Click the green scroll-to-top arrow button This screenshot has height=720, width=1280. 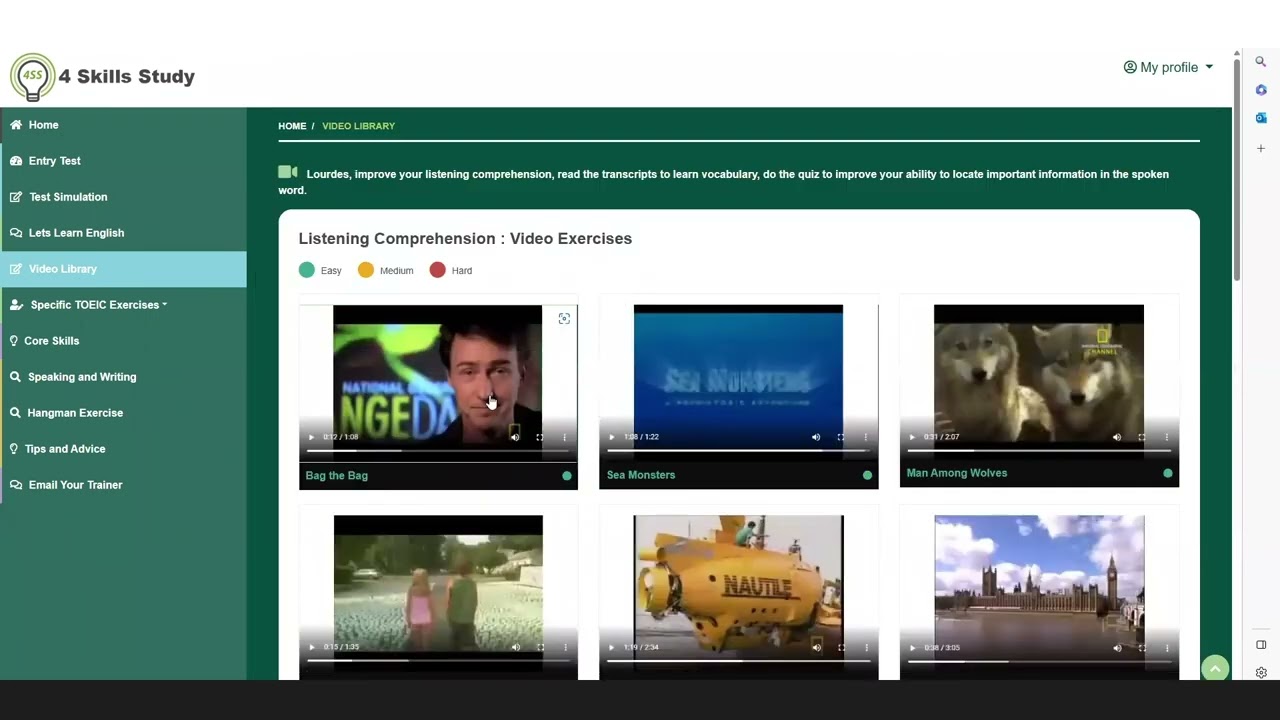coord(1215,669)
